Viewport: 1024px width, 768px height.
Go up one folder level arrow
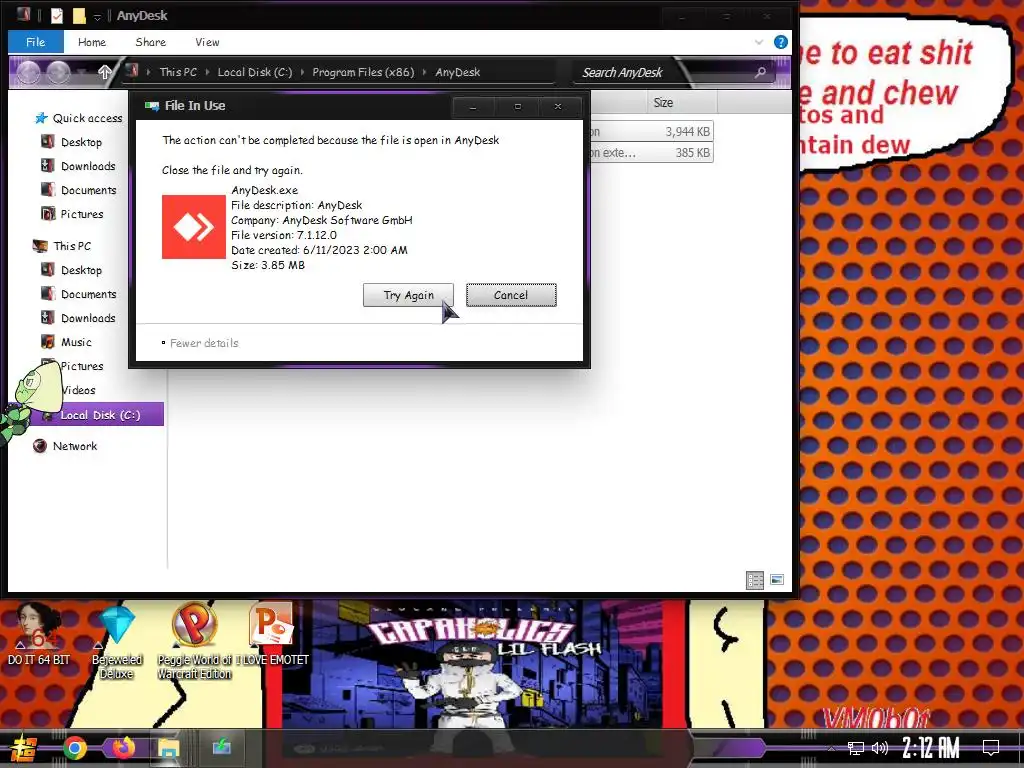click(104, 72)
